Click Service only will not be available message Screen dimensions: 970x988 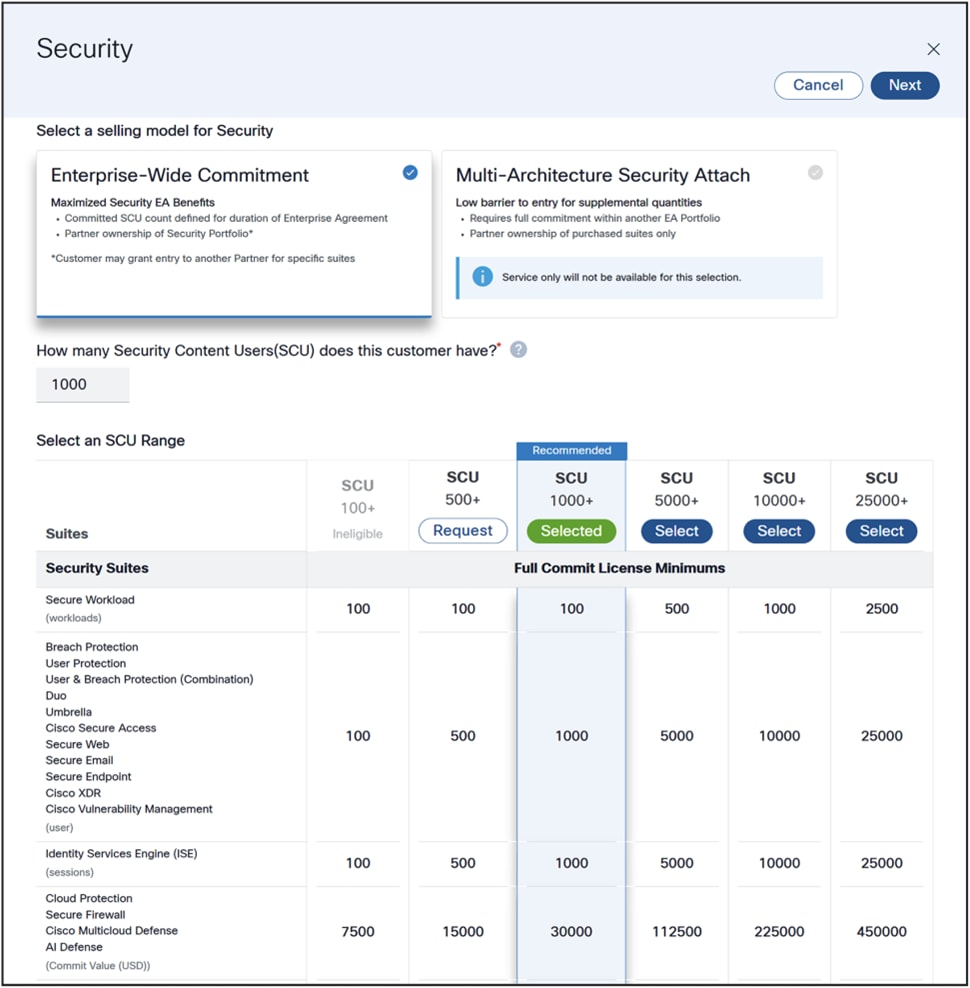point(621,277)
